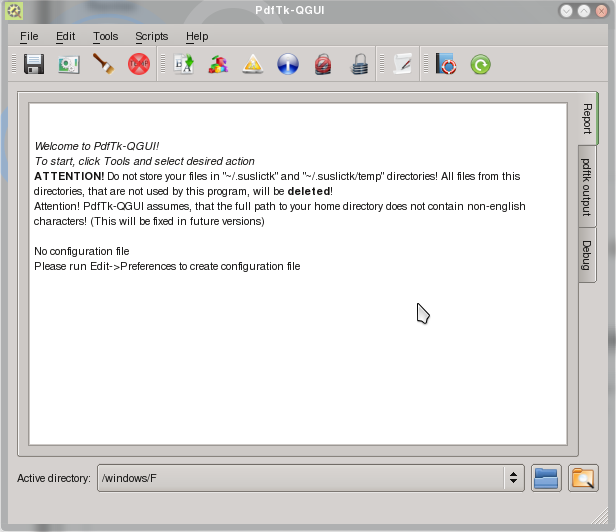Click the B/A pages with green arrow icon
The image size is (616, 532).
pos(183,64)
